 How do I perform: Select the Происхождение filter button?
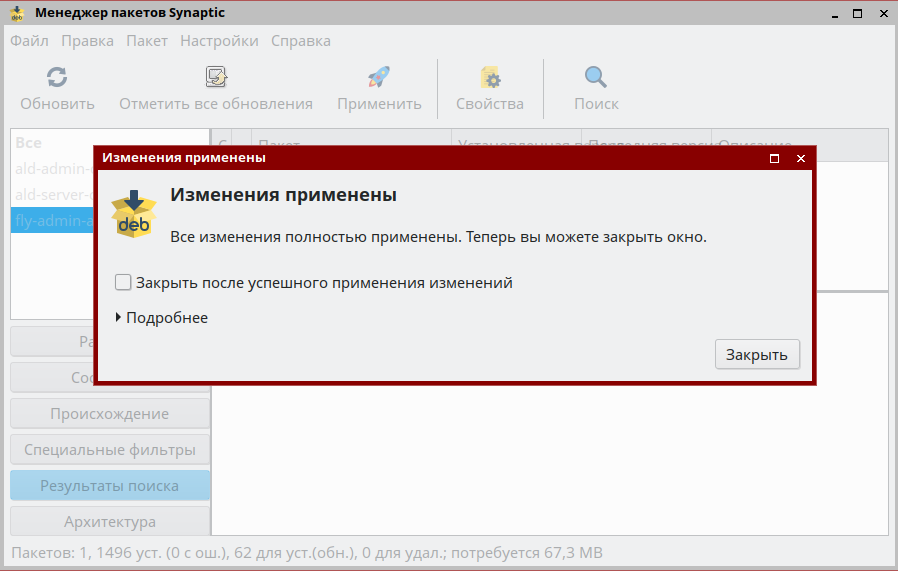point(110,414)
